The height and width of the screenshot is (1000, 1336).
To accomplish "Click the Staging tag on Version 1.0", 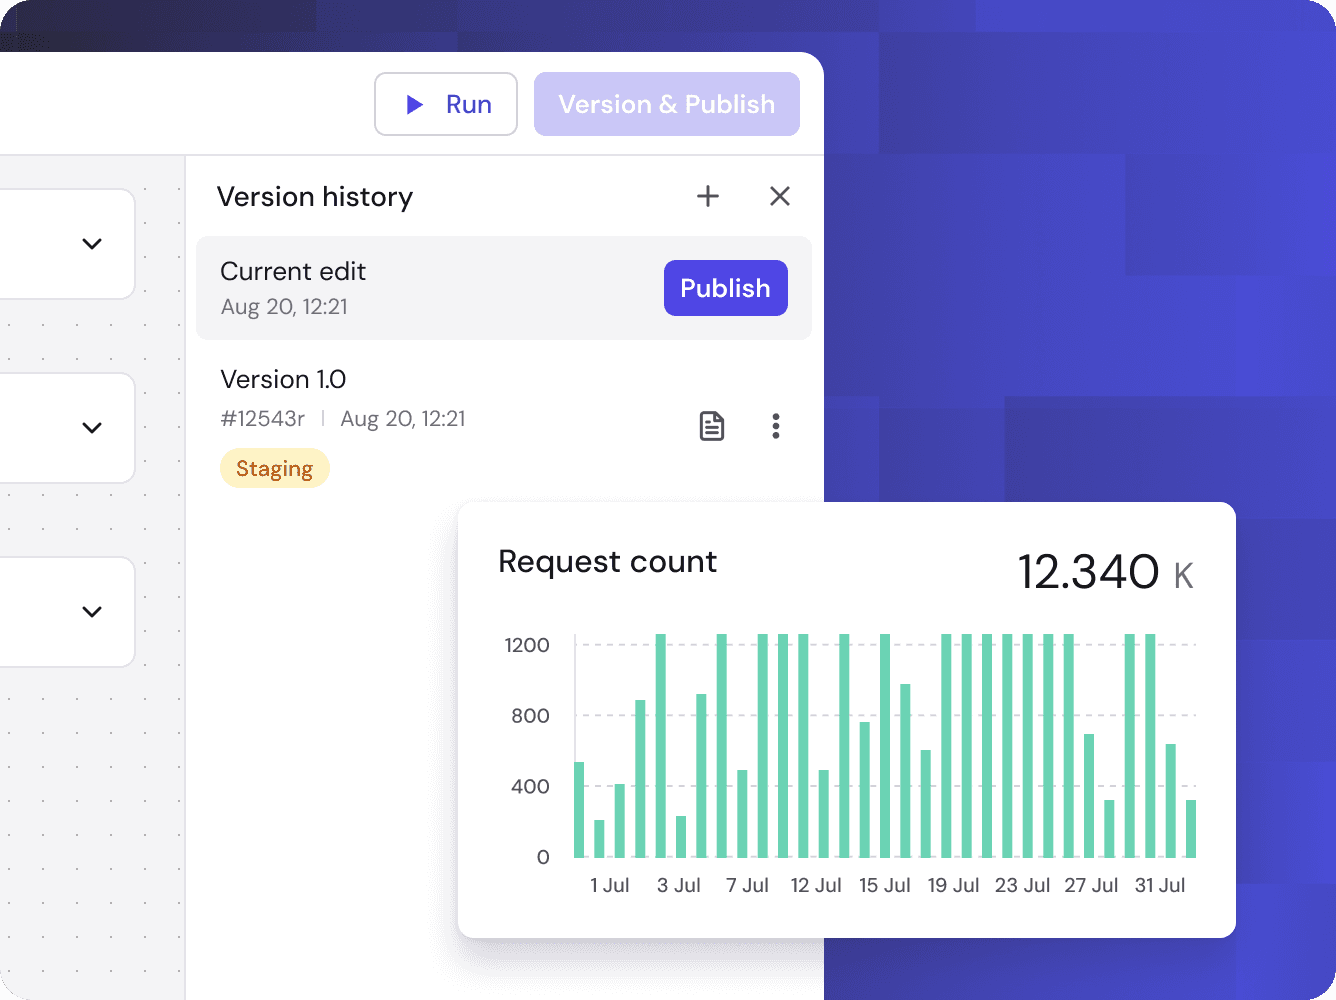I will click(x=274, y=468).
